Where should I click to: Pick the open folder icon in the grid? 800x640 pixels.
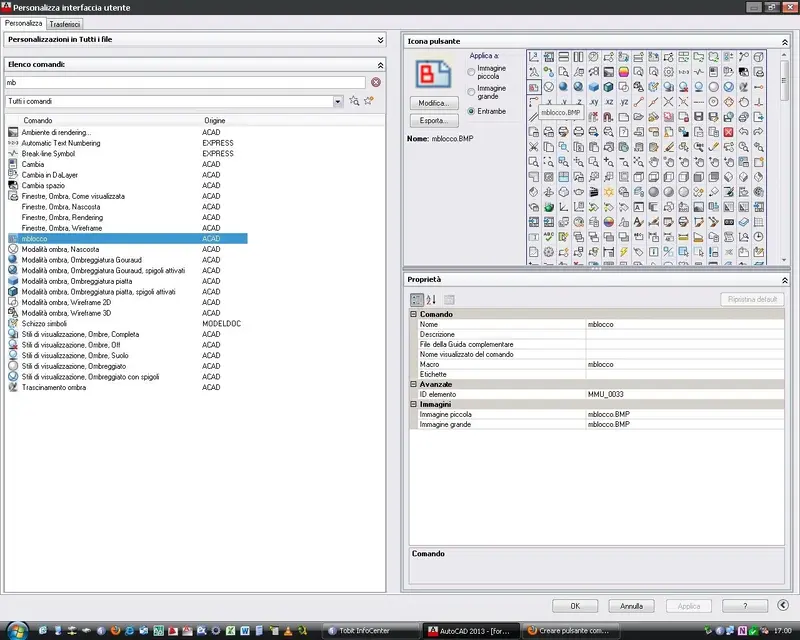(639, 117)
